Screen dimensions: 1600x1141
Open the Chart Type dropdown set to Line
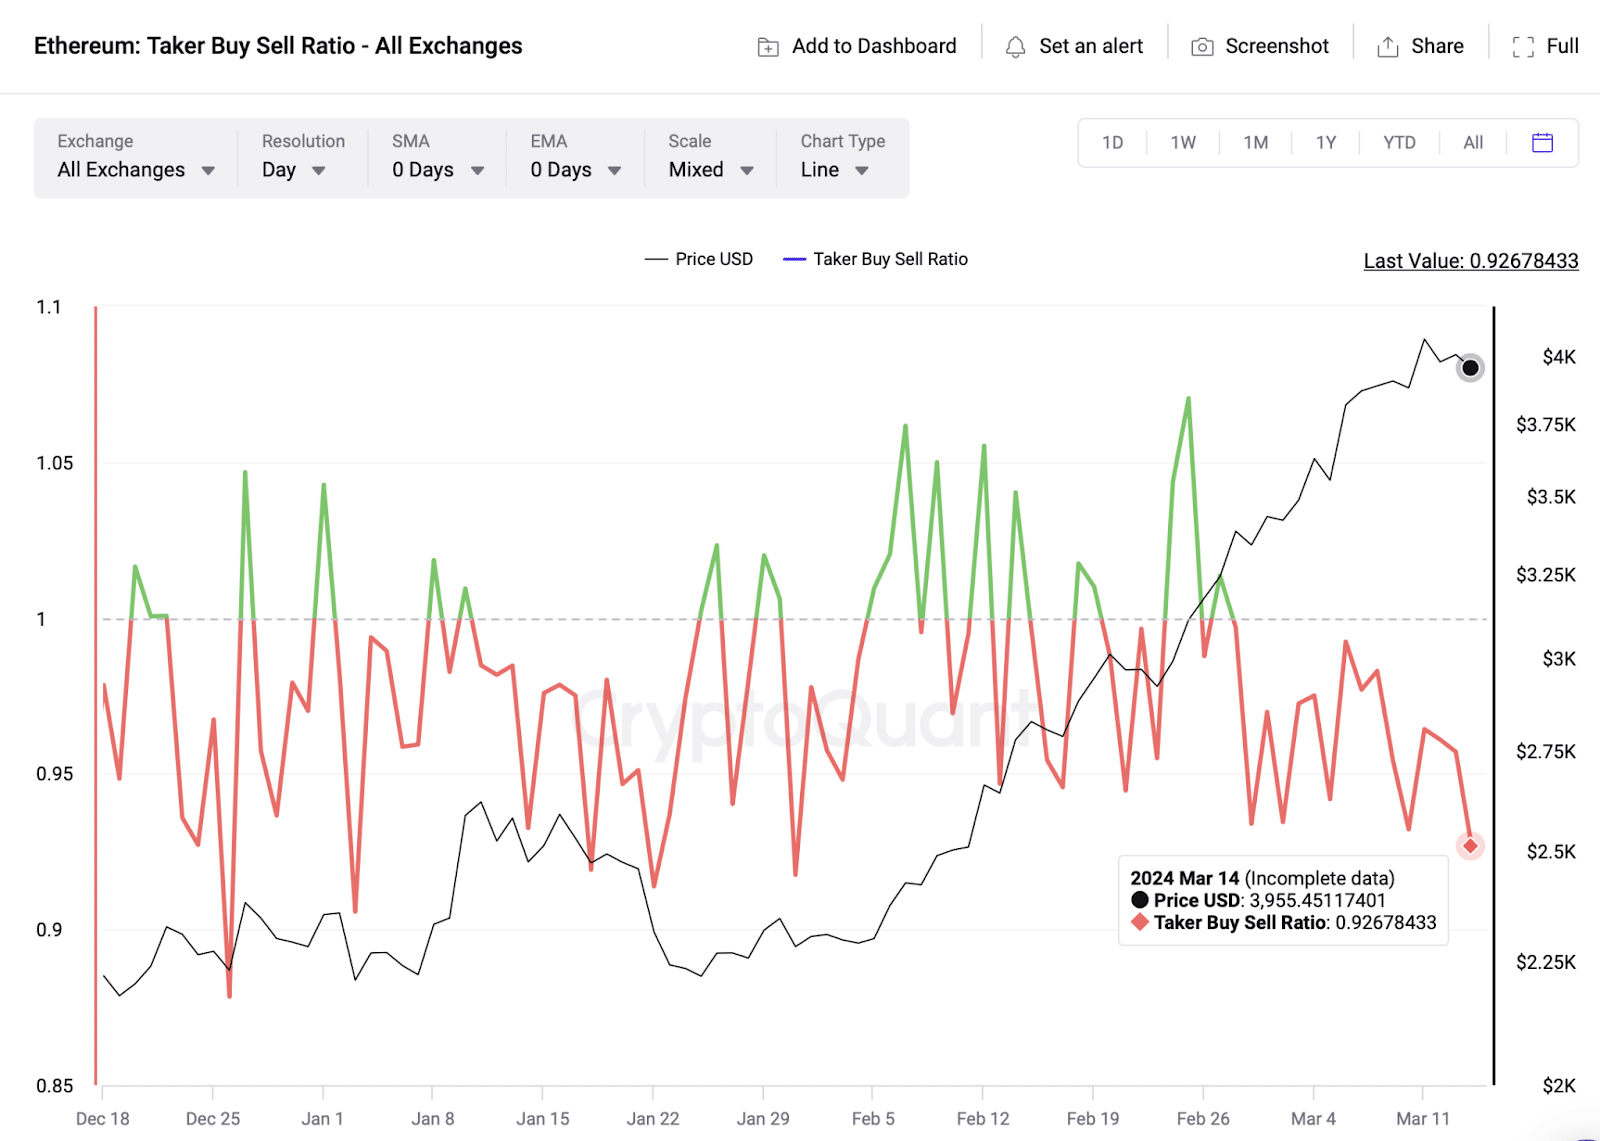click(842, 157)
